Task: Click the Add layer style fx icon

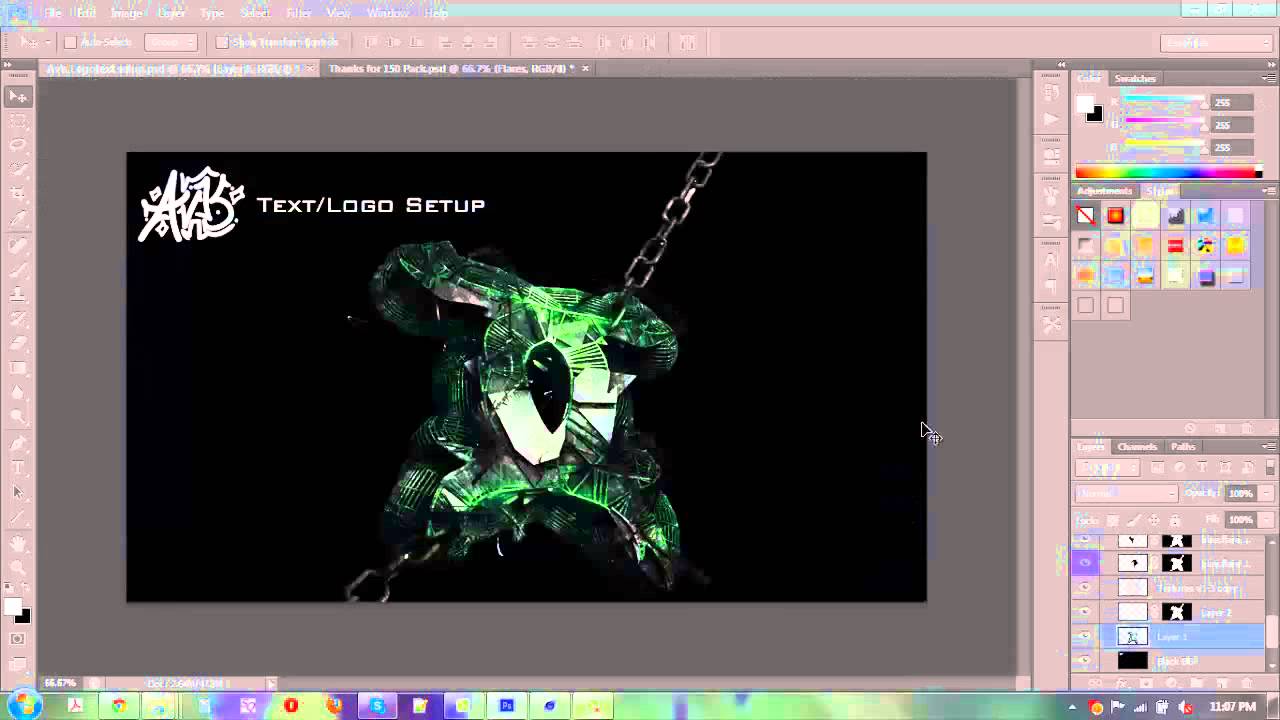Action: coord(1121,684)
